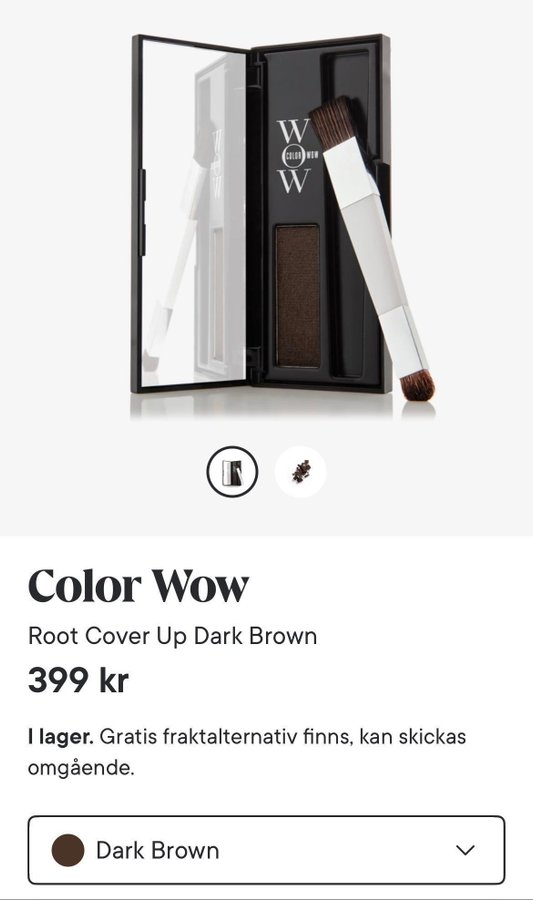Select the compact case thumbnail

click(x=232, y=471)
